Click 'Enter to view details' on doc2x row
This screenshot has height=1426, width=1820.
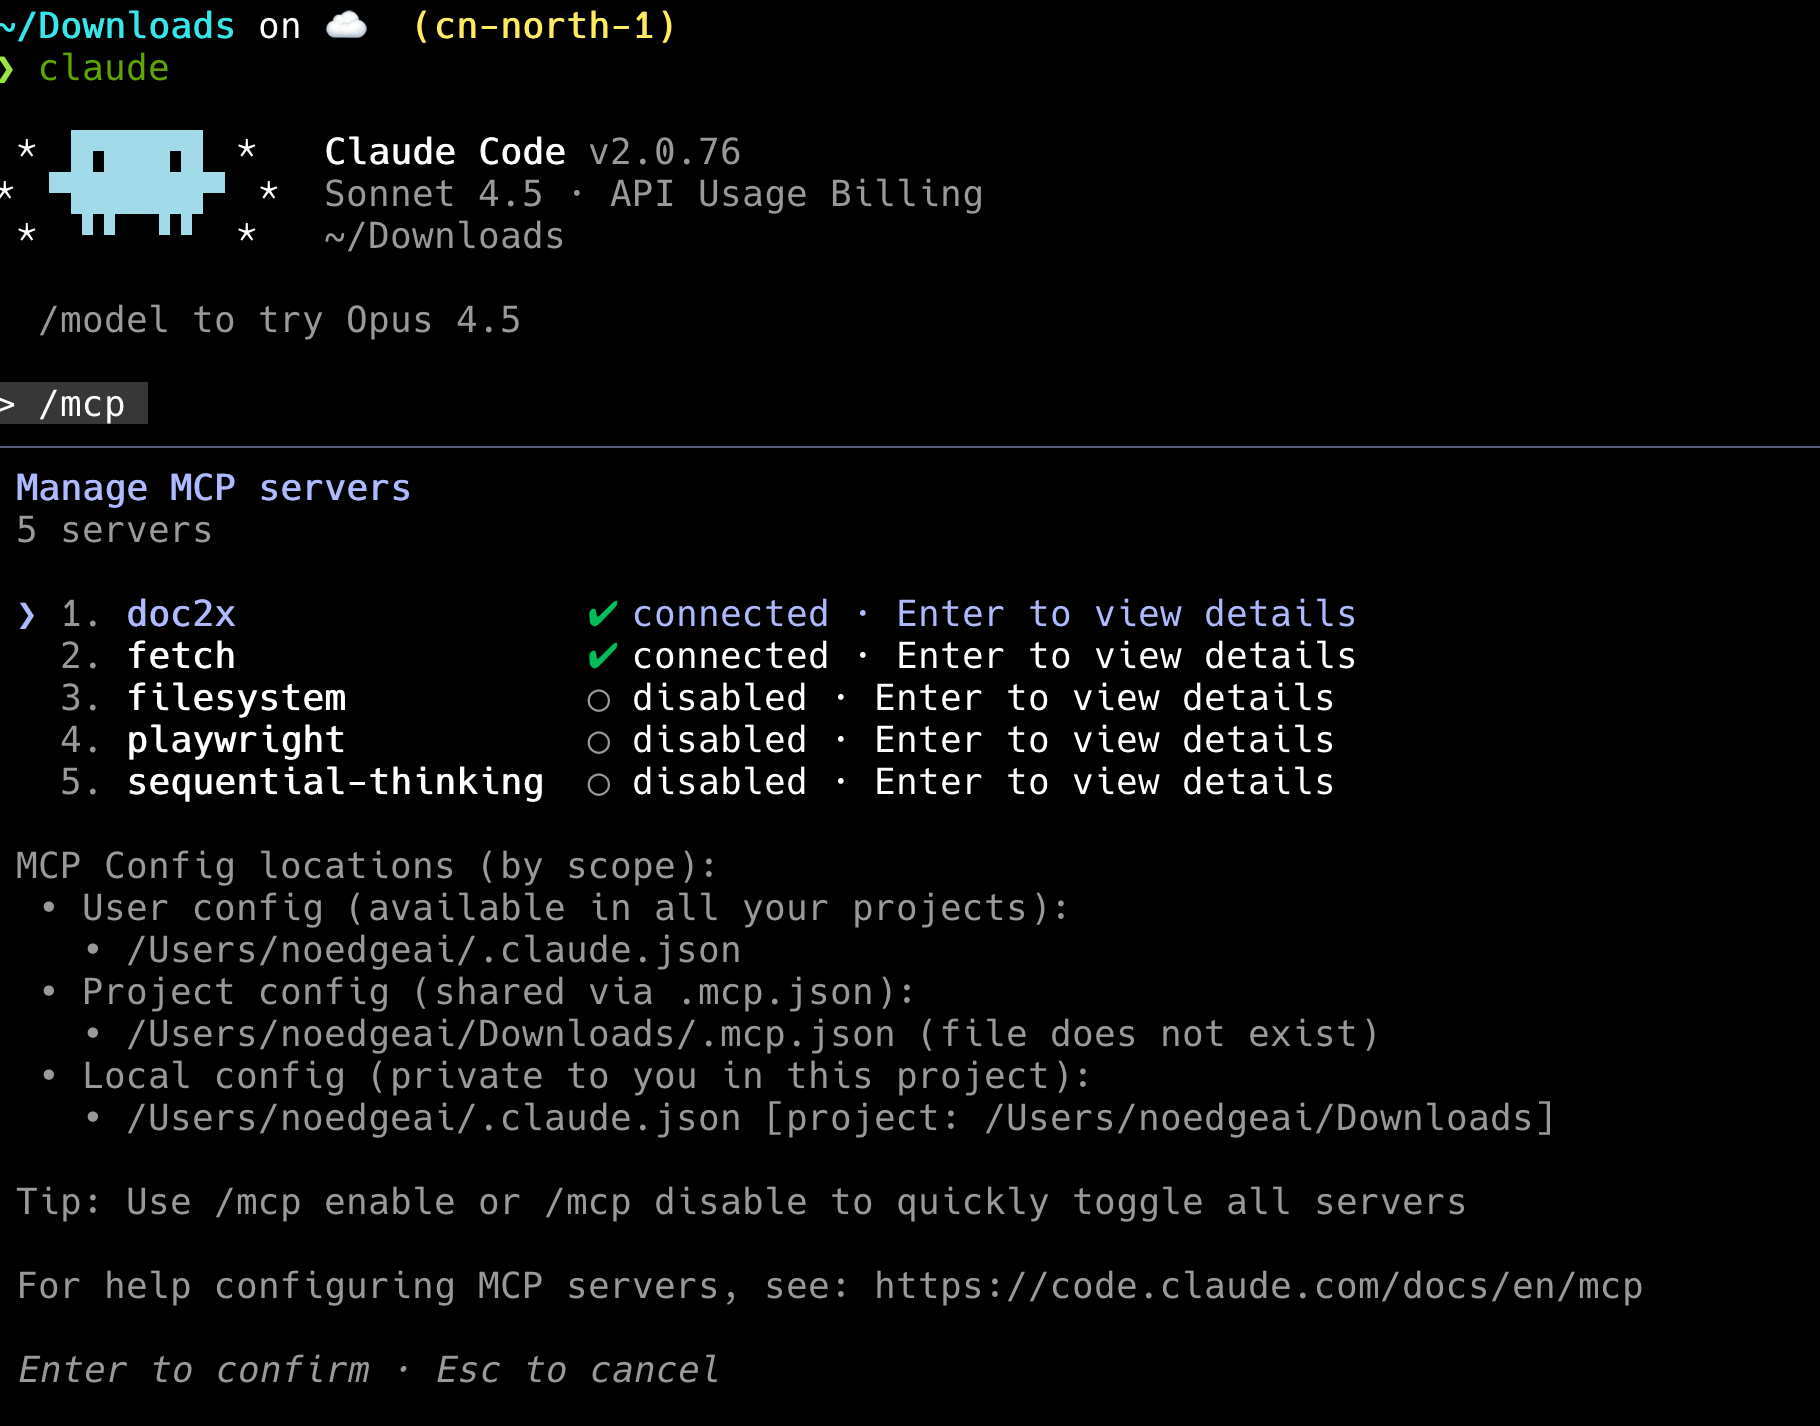1126,614
